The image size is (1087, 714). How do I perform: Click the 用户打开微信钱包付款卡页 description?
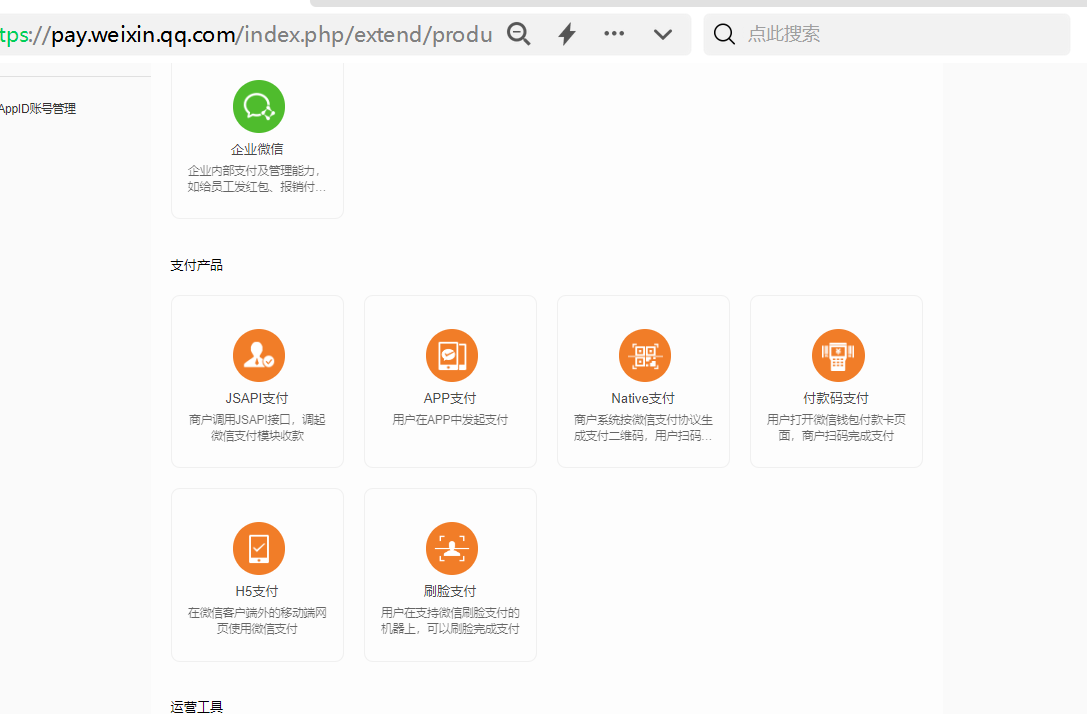836,427
